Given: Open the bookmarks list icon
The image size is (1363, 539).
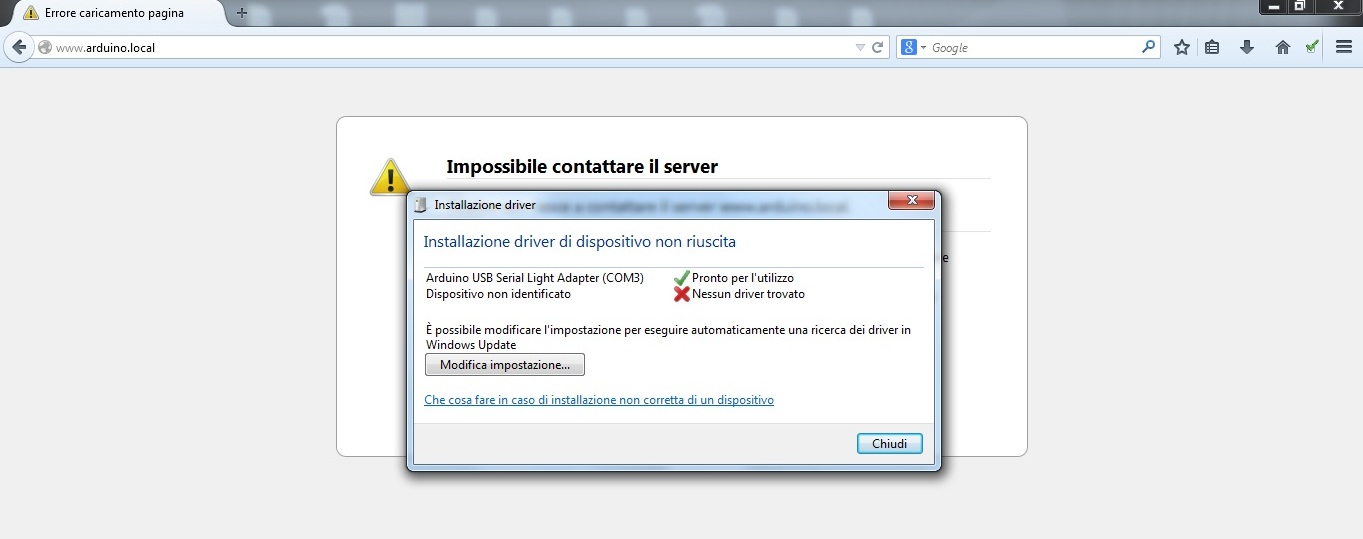Looking at the screenshot, I should pos(1212,47).
